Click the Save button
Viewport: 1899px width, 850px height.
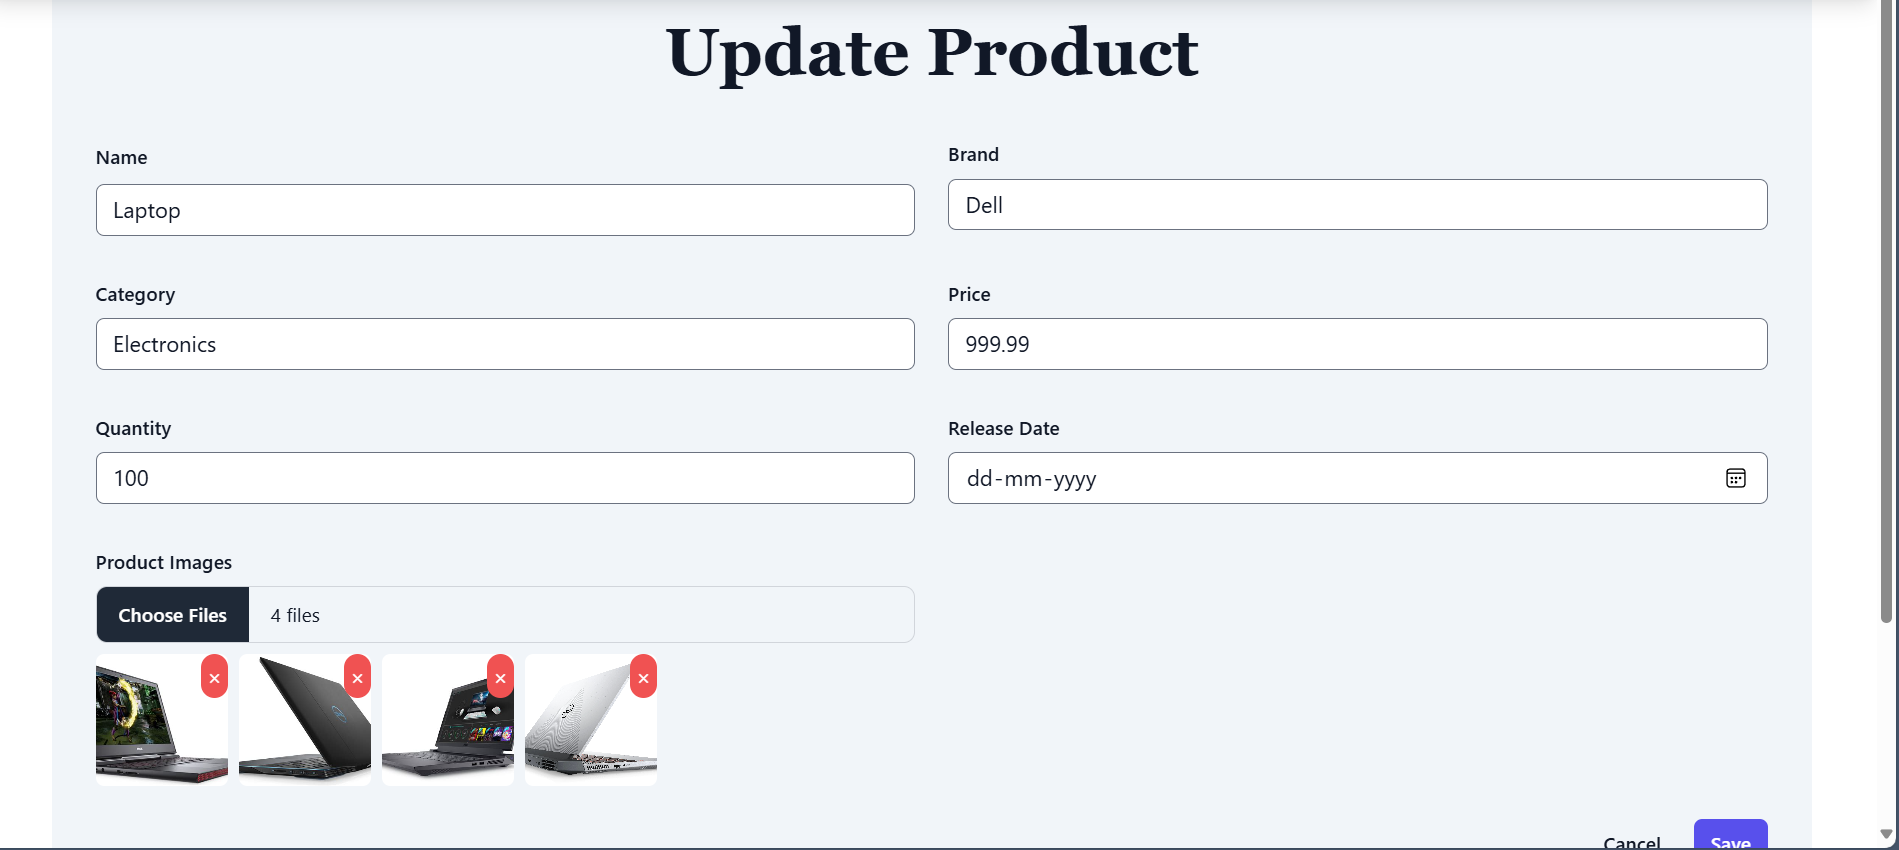click(1730, 840)
